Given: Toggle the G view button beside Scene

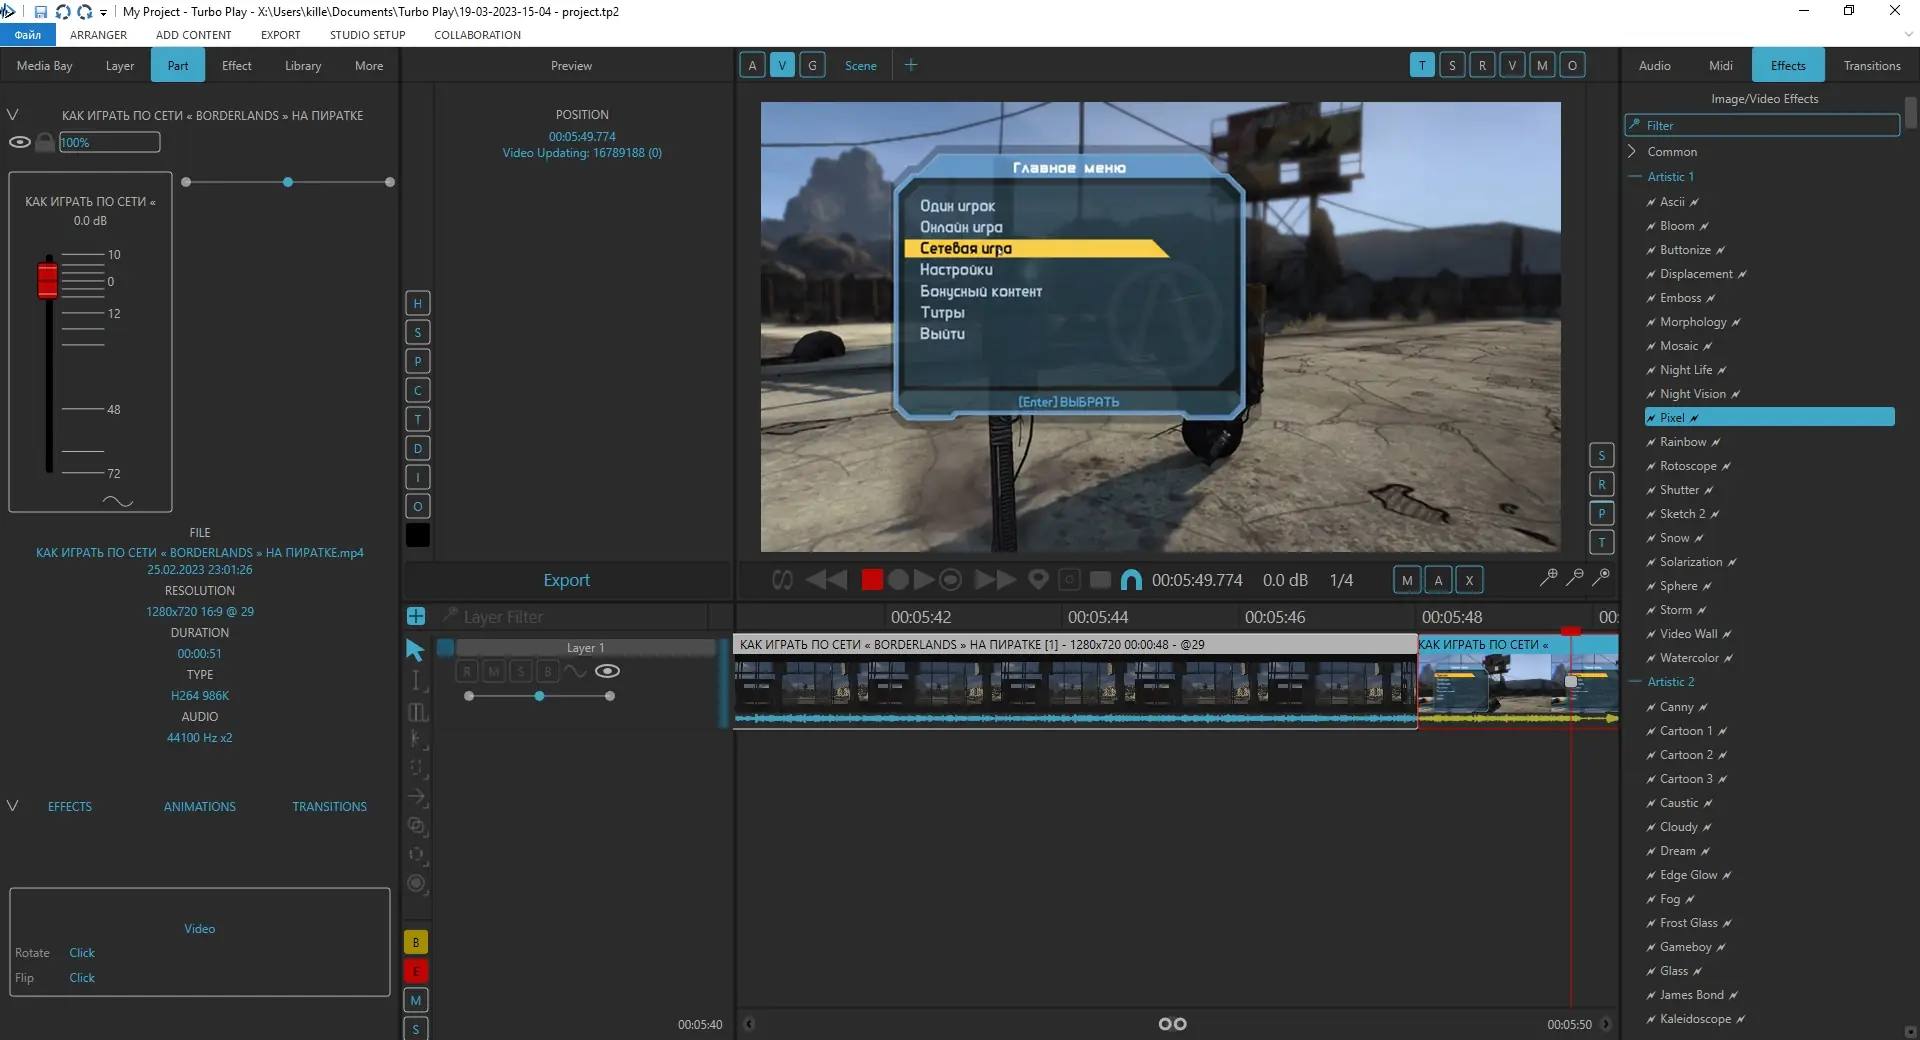Looking at the screenshot, I should point(812,66).
